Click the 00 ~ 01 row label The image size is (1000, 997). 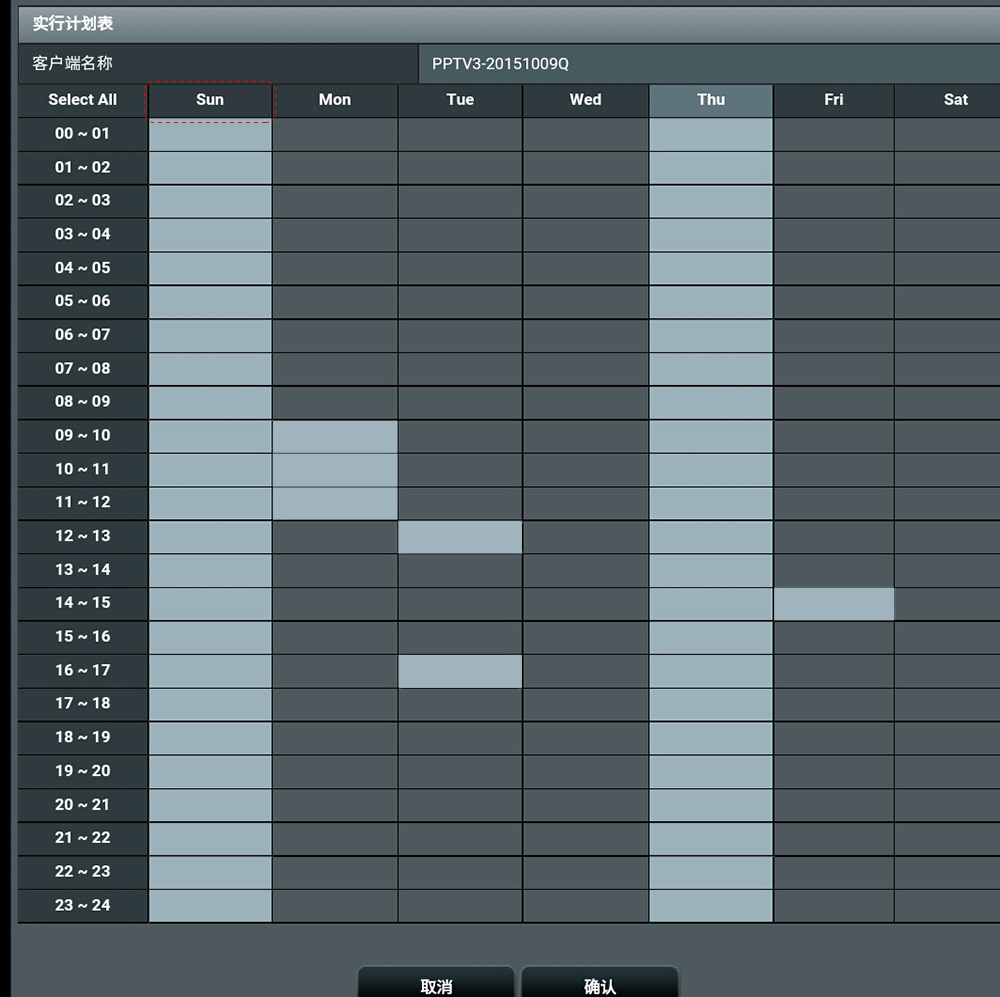[x=82, y=134]
